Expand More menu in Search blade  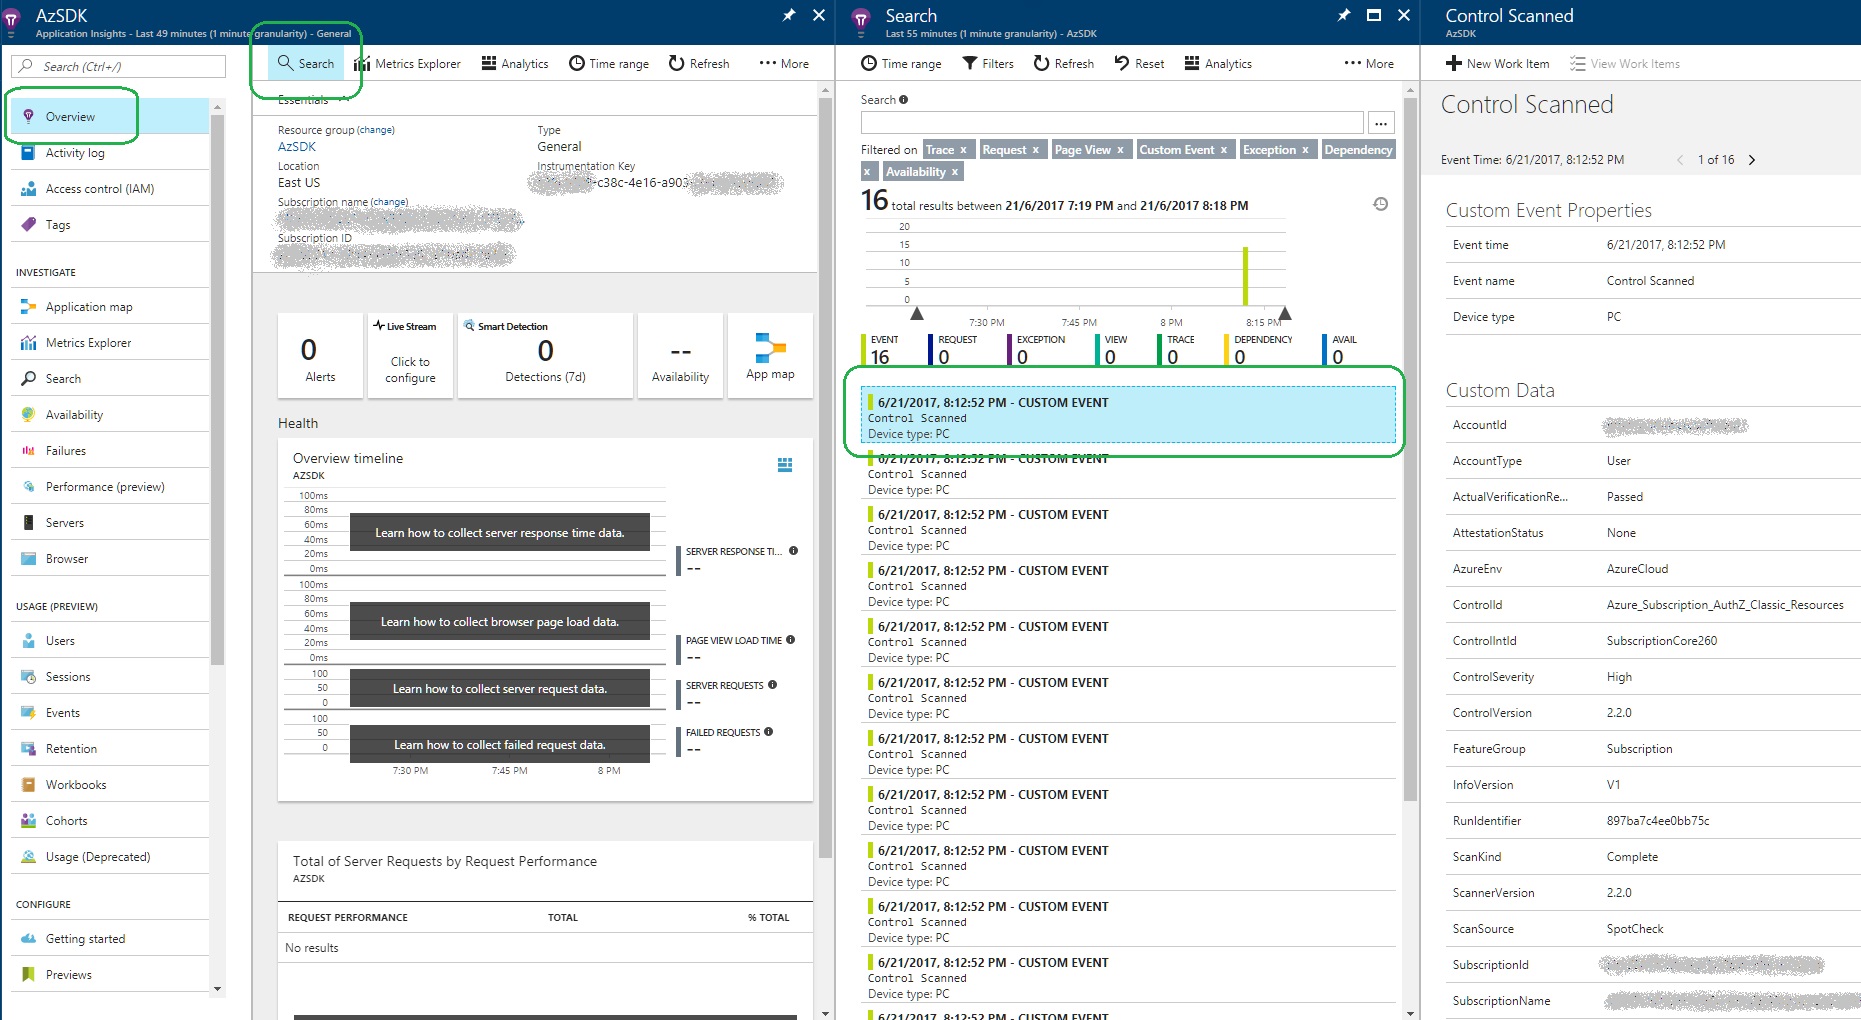(x=1369, y=64)
